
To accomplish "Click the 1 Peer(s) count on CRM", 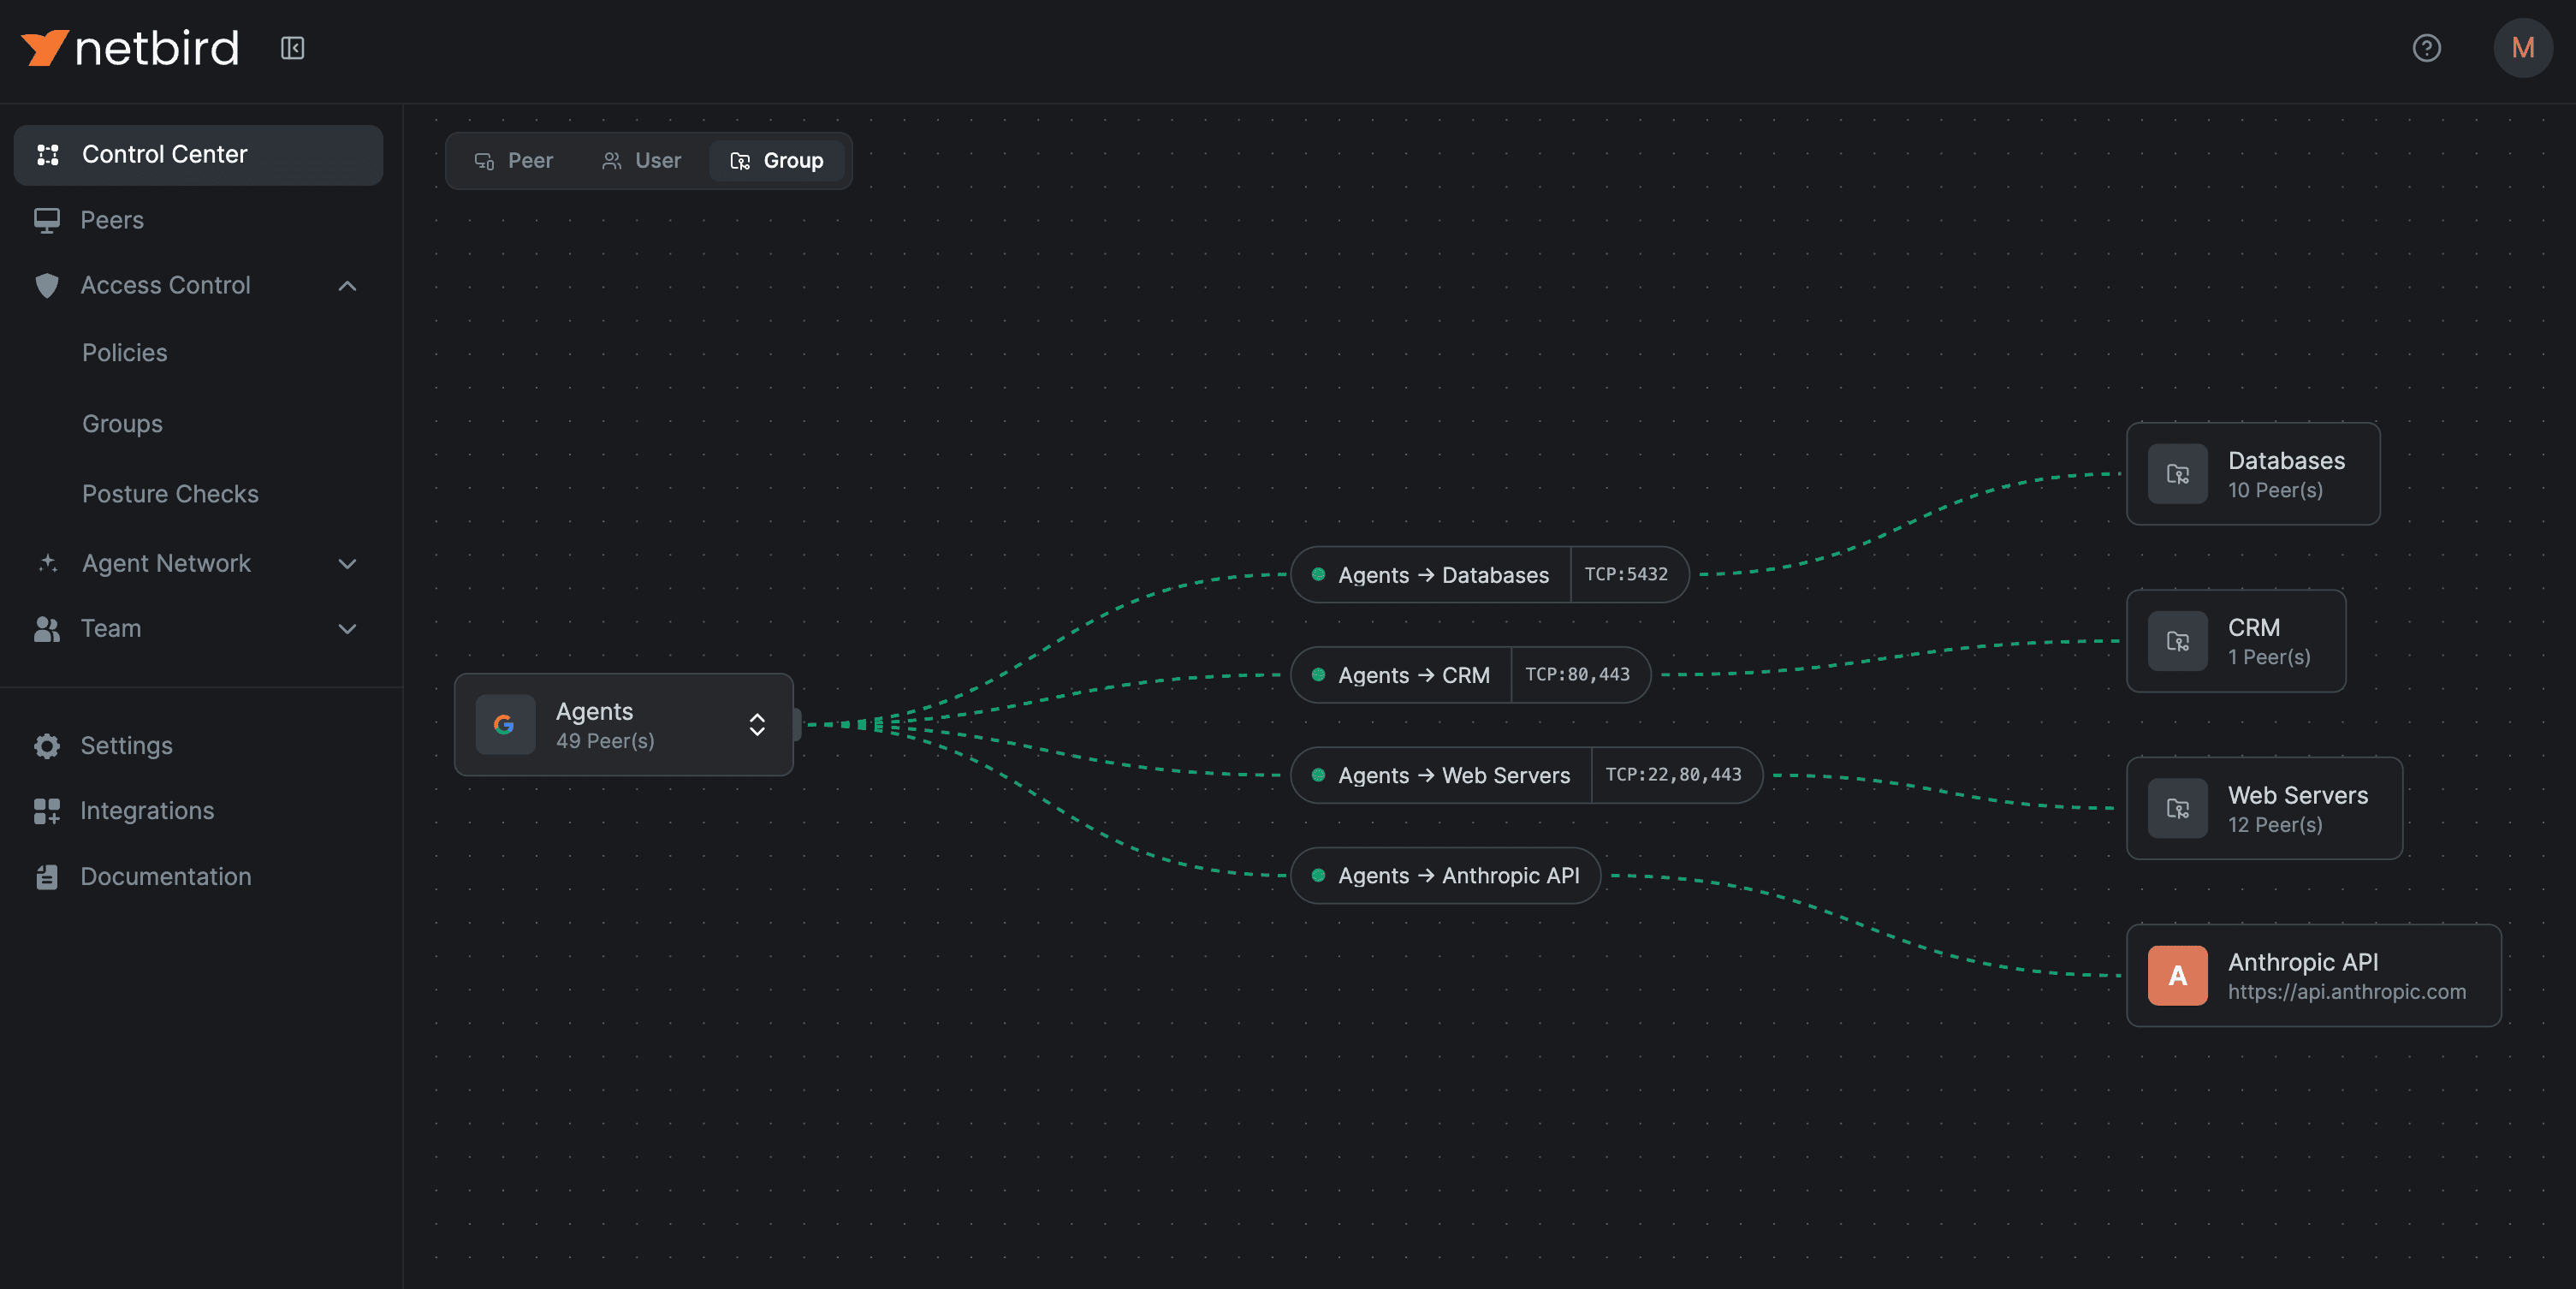I will point(2269,657).
